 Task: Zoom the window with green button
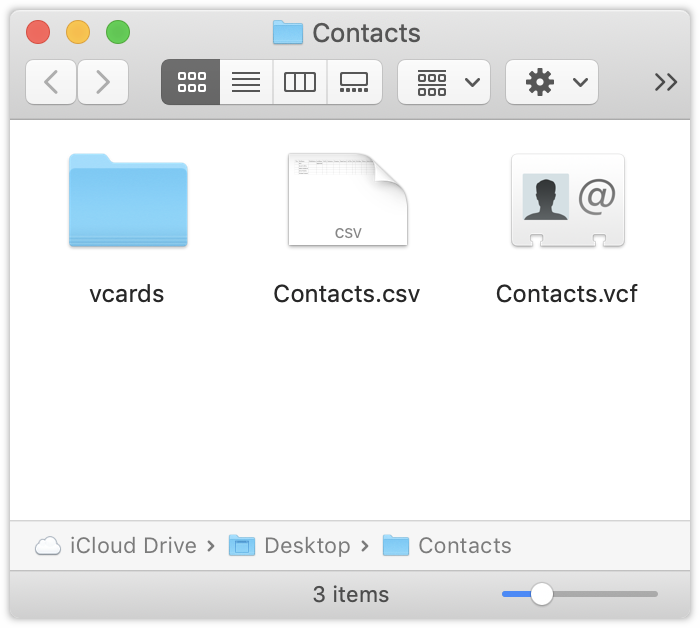click(118, 32)
